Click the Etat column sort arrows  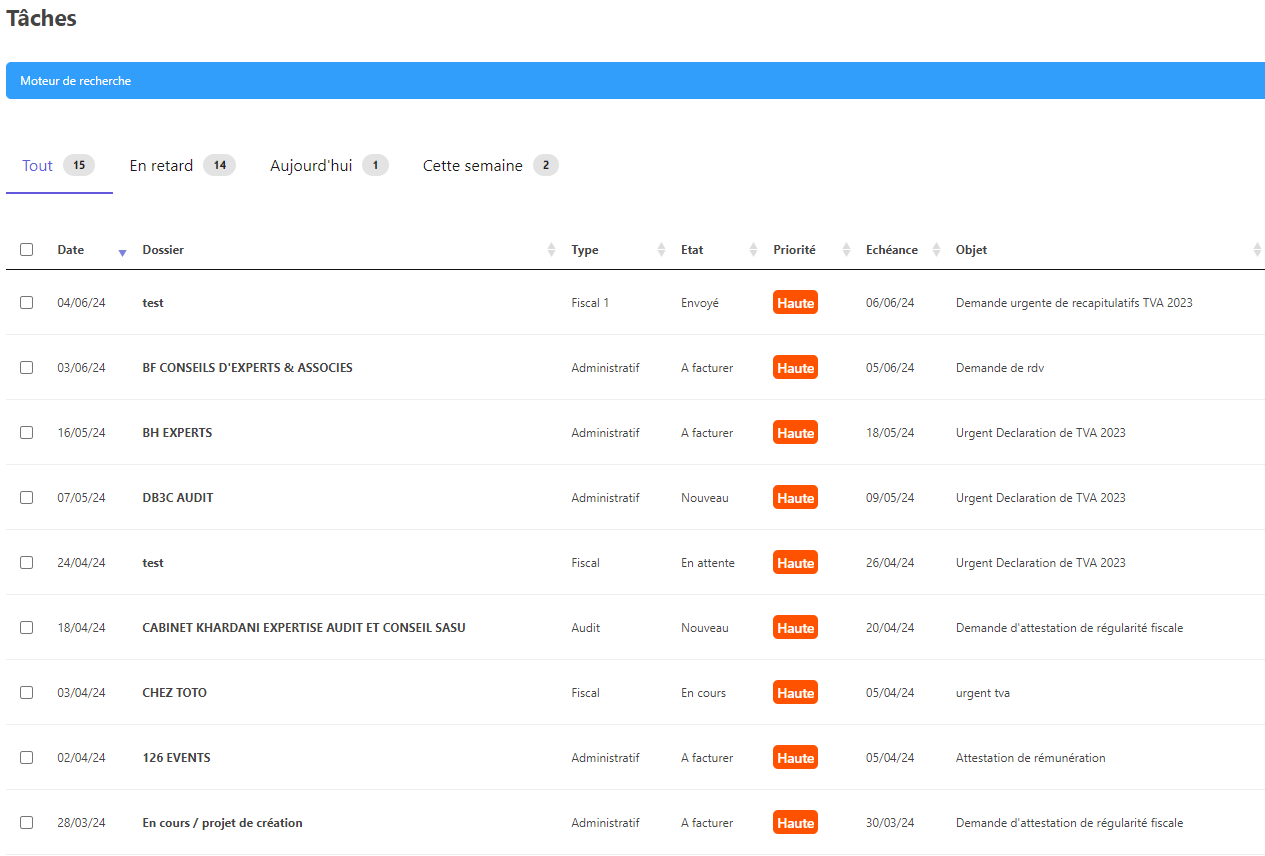[x=753, y=250]
